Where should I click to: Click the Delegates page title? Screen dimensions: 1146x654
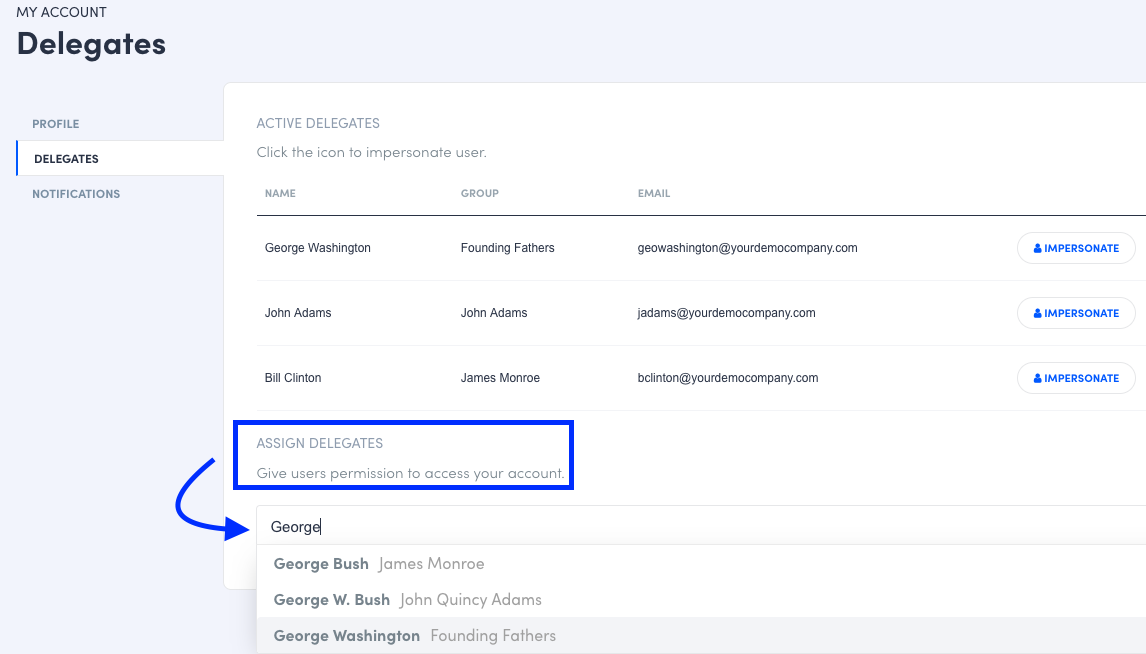[x=90, y=43]
